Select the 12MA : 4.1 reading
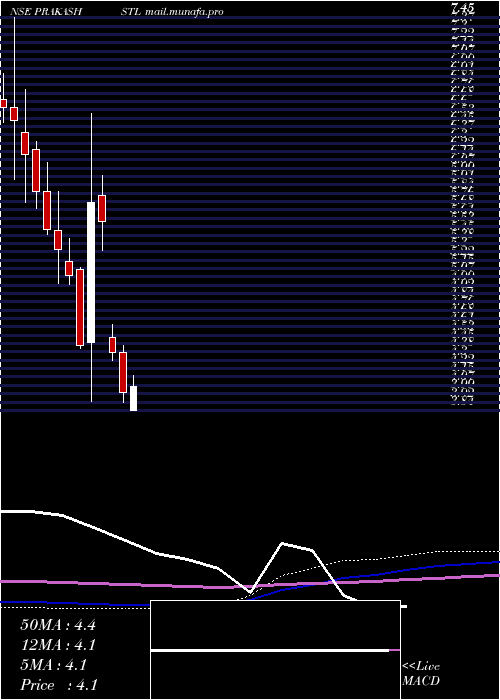500x700 pixels. point(58,645)
